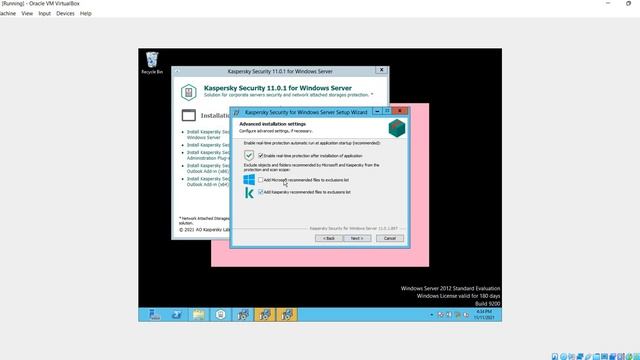This screenshot has width=640, height=360.
Task: Click the Setup Wizard title bar icon
Action: (x=236, y=112)
